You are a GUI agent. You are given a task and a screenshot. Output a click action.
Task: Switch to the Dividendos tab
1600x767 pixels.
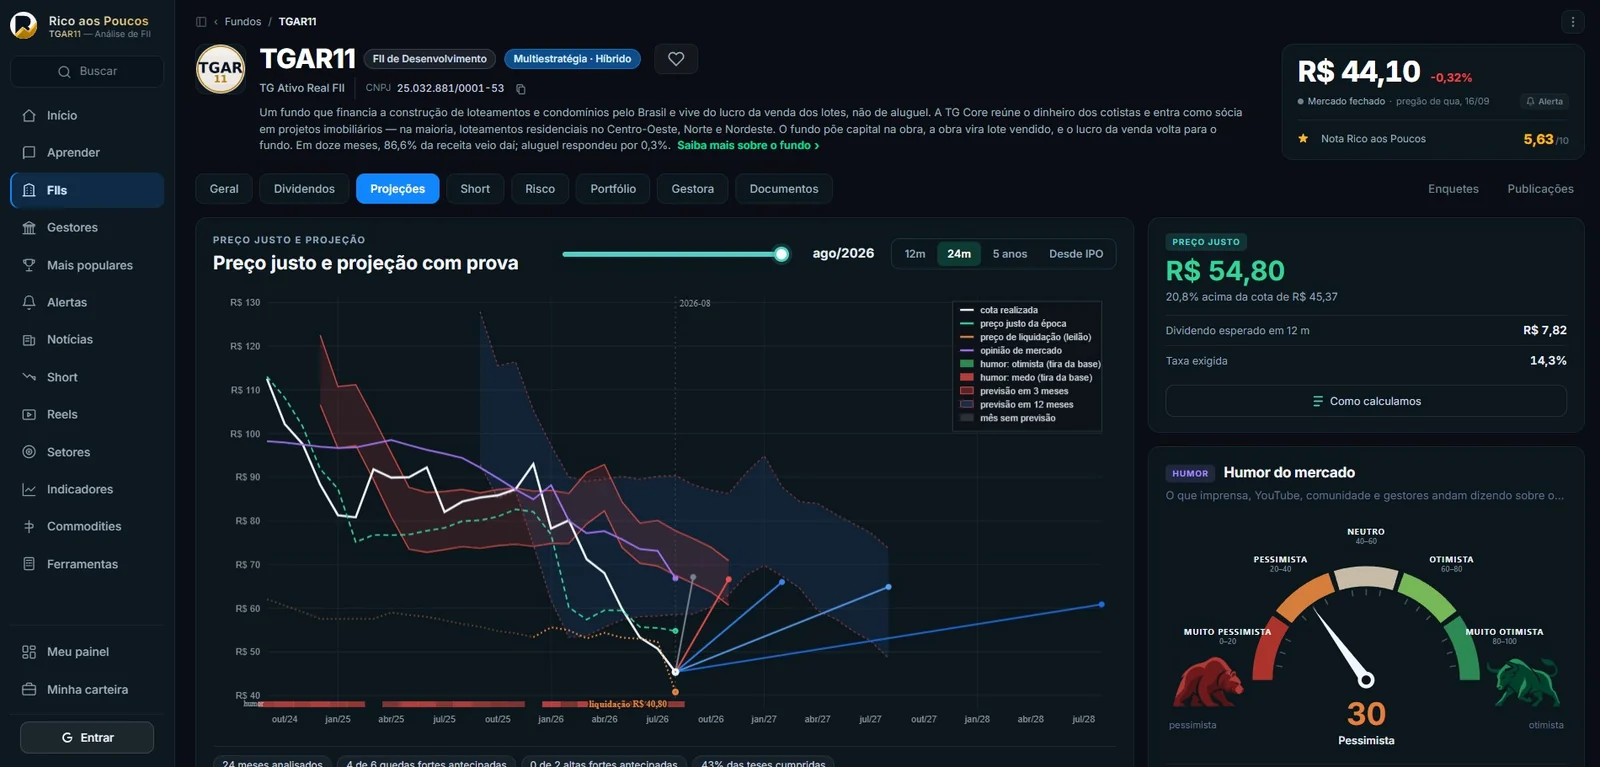304,189
